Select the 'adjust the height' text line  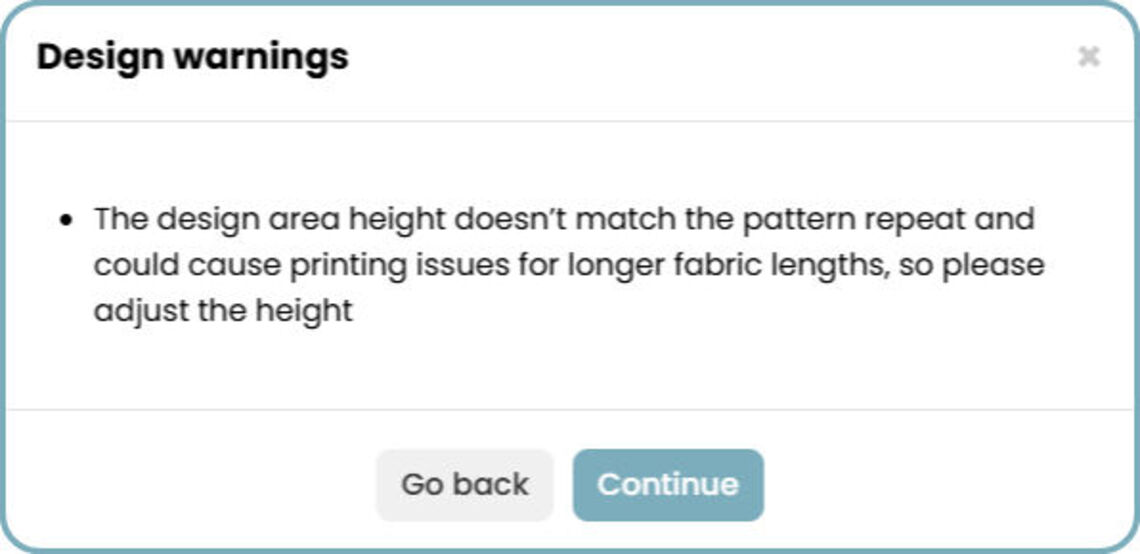[223, 310]
